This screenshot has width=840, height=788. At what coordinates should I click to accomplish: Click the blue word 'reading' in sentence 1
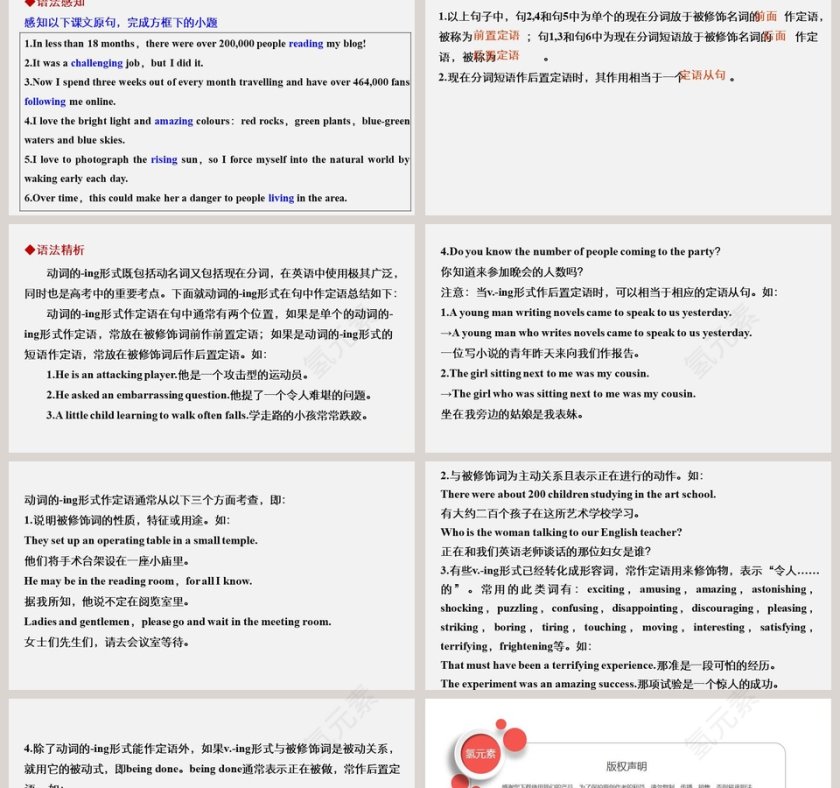[306, 44]
